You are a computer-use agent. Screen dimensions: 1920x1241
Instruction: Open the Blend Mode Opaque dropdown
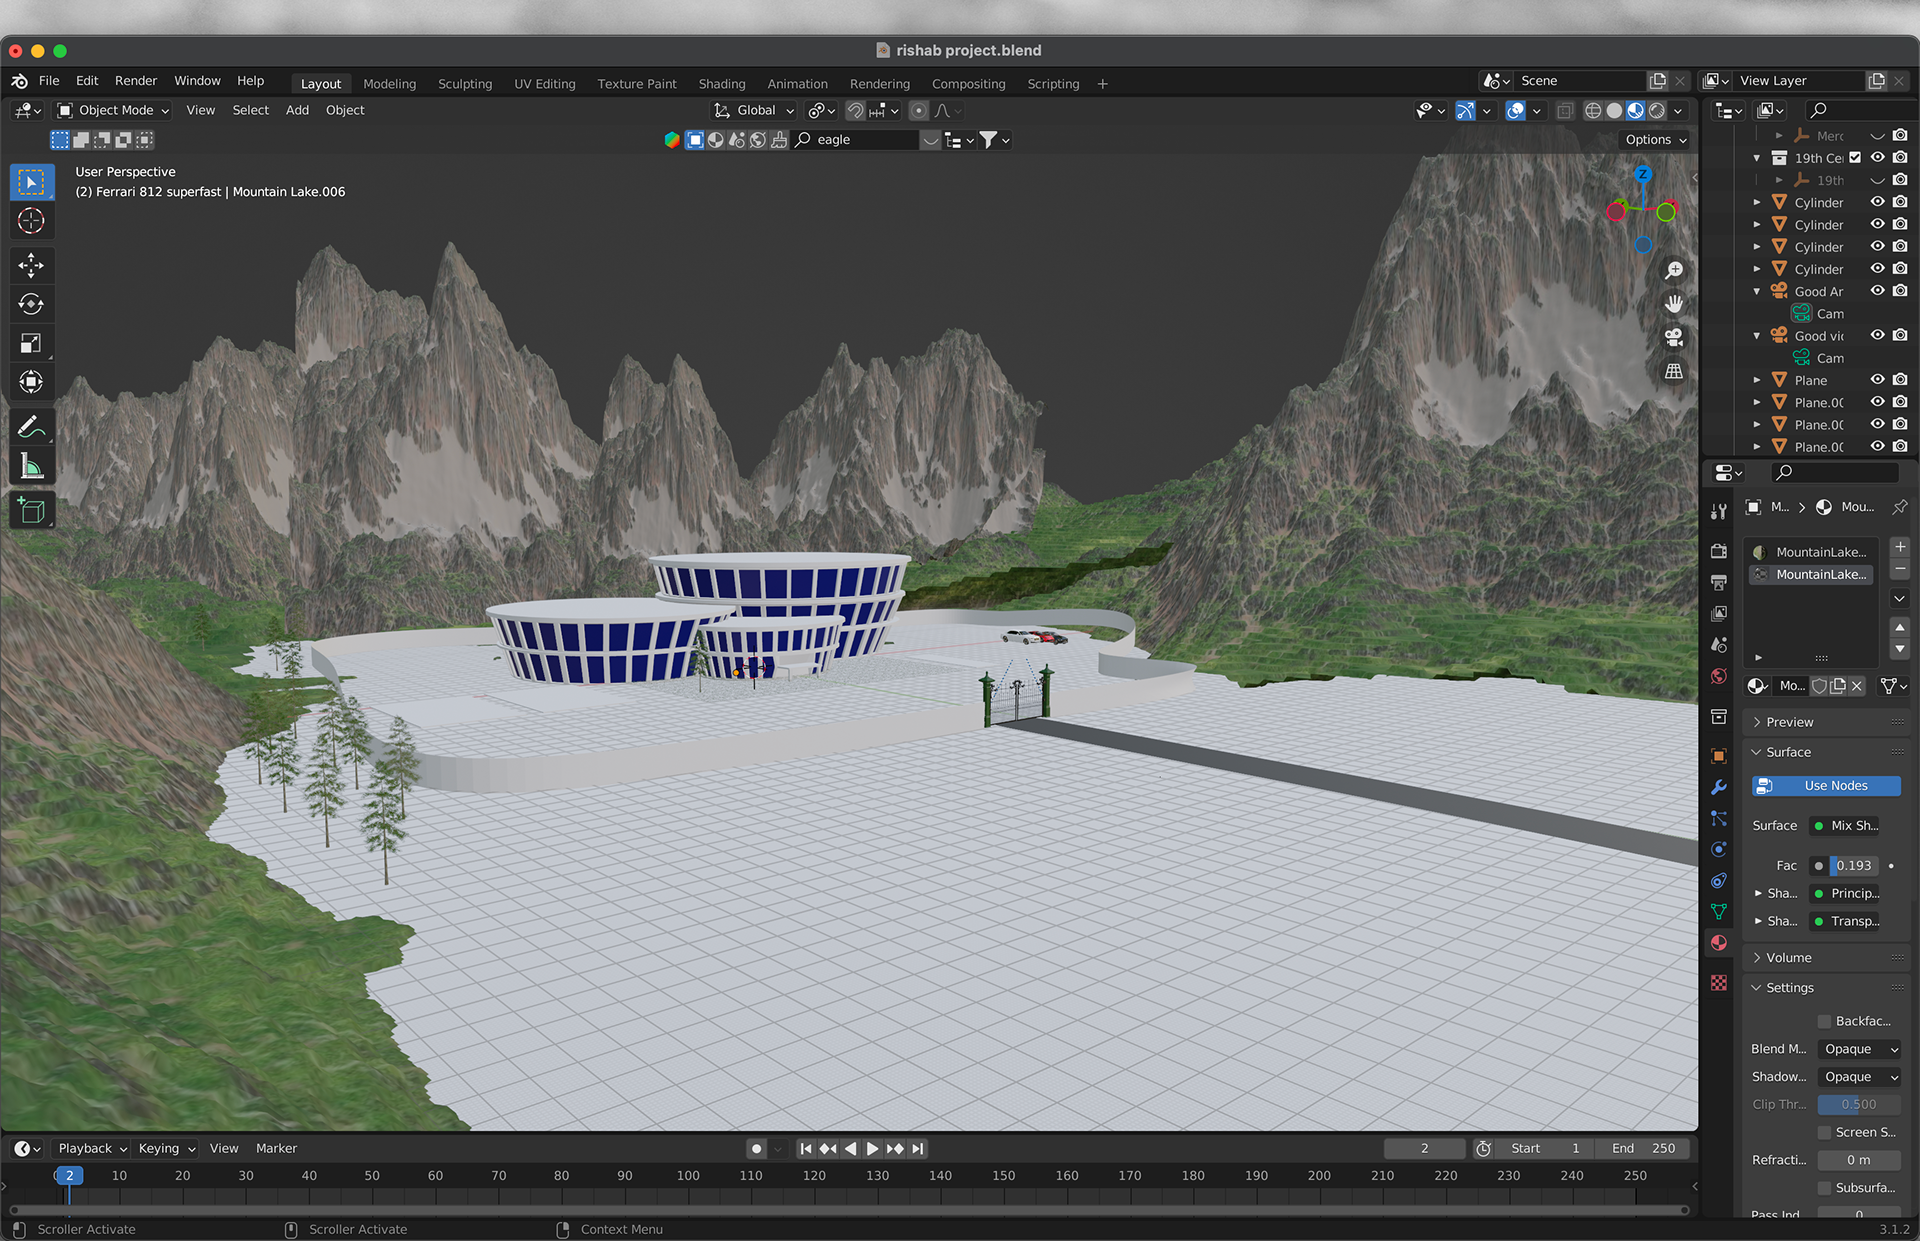point(1859,1049)
